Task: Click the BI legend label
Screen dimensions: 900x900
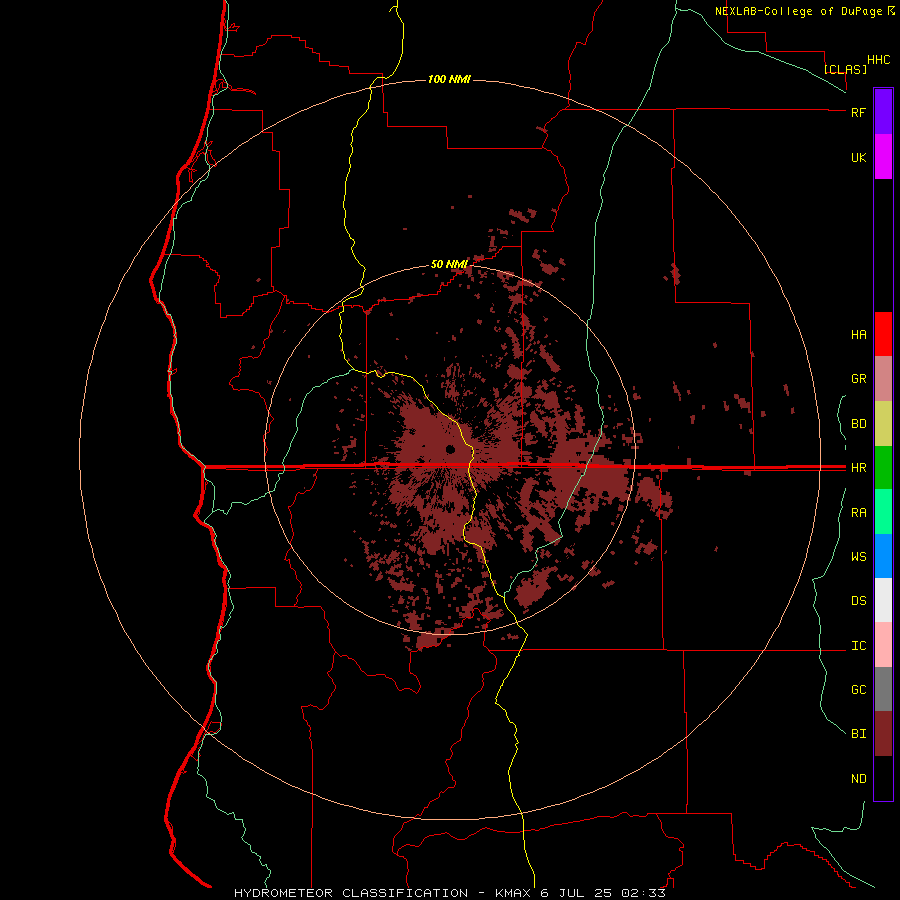Action: click(858, 734)
